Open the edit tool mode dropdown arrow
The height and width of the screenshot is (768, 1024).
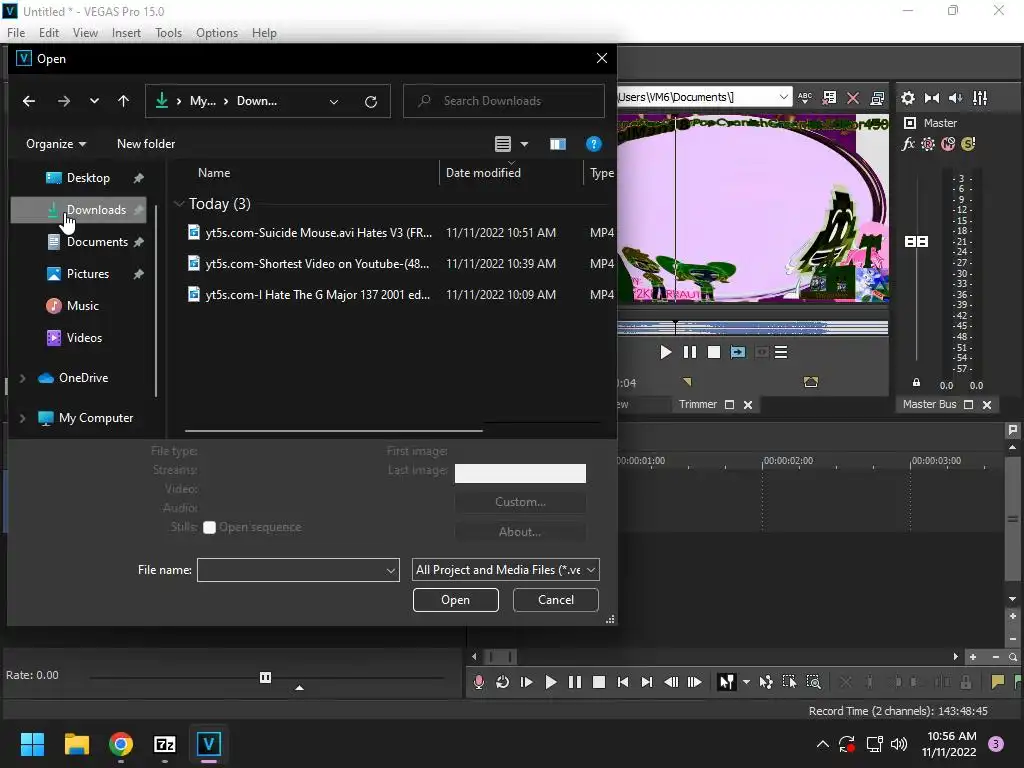click(746, 682)
